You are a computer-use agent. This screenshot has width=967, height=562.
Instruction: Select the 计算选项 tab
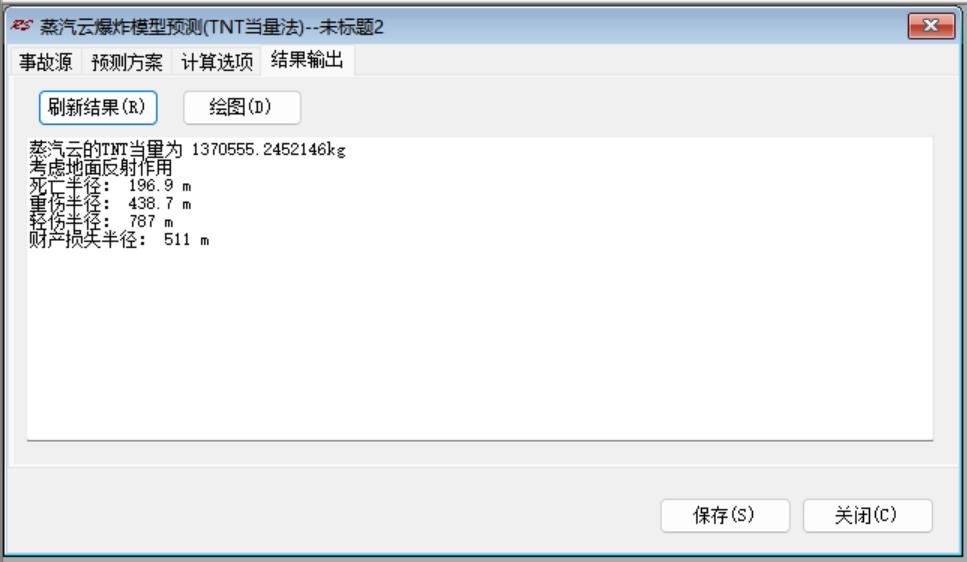coord(216,62)
